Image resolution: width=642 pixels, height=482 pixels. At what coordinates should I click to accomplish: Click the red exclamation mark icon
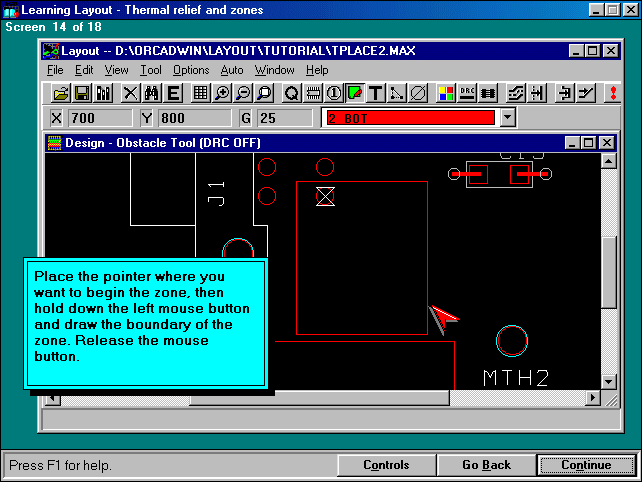pos(612,93)
